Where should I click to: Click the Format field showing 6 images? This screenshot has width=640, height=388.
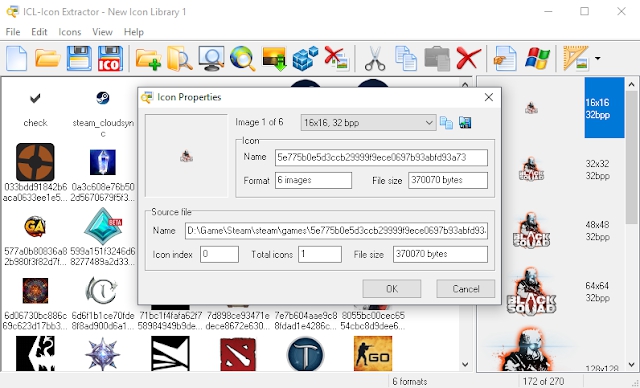tap(313, 180)
